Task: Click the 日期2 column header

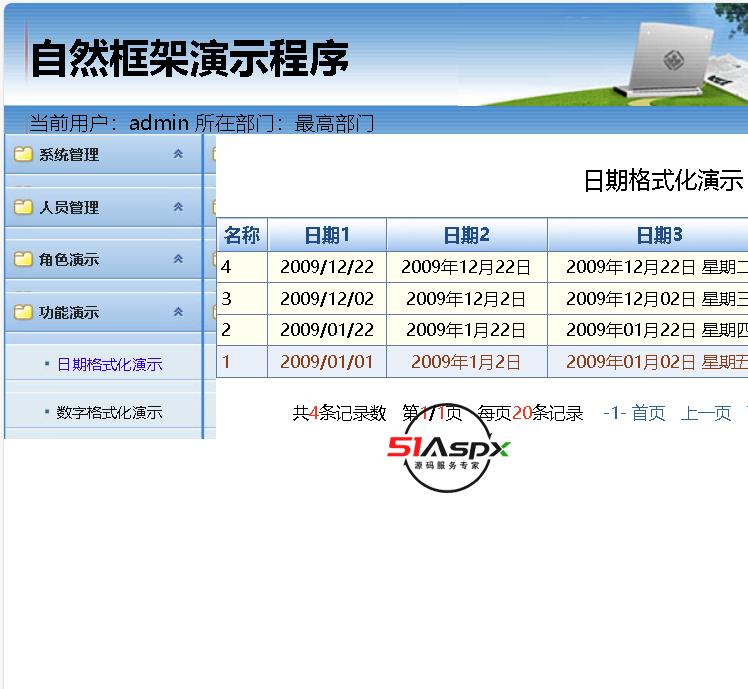Action: point(466,235)
